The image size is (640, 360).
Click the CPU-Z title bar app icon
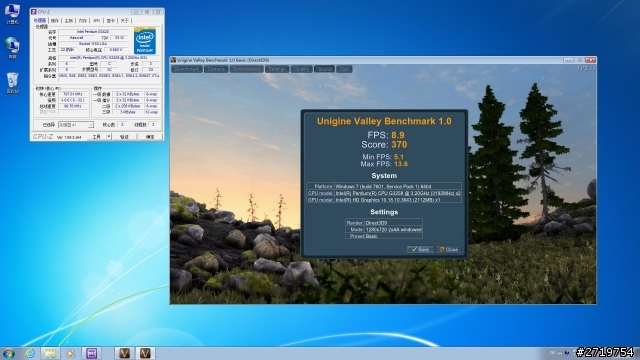33,12
